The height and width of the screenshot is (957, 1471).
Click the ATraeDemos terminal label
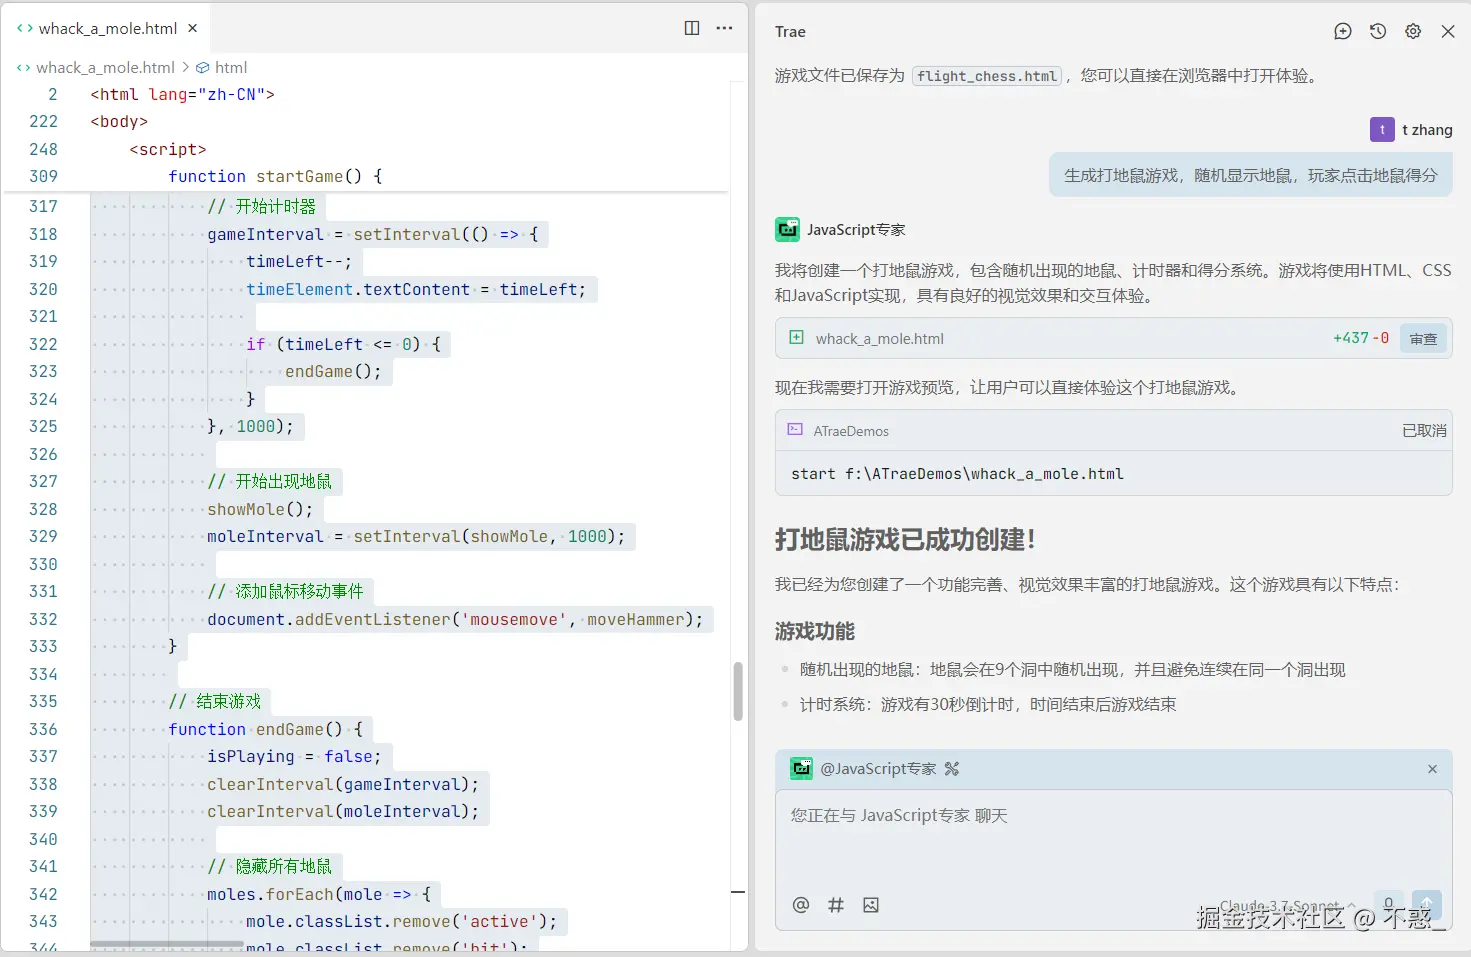pos(851,431)
